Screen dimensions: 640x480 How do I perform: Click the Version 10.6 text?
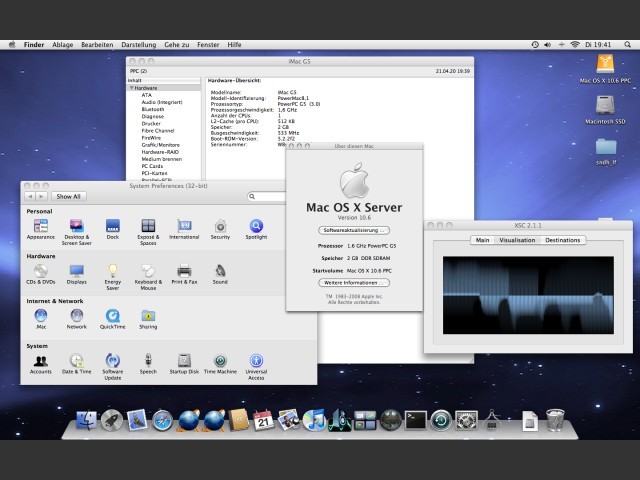354,218
